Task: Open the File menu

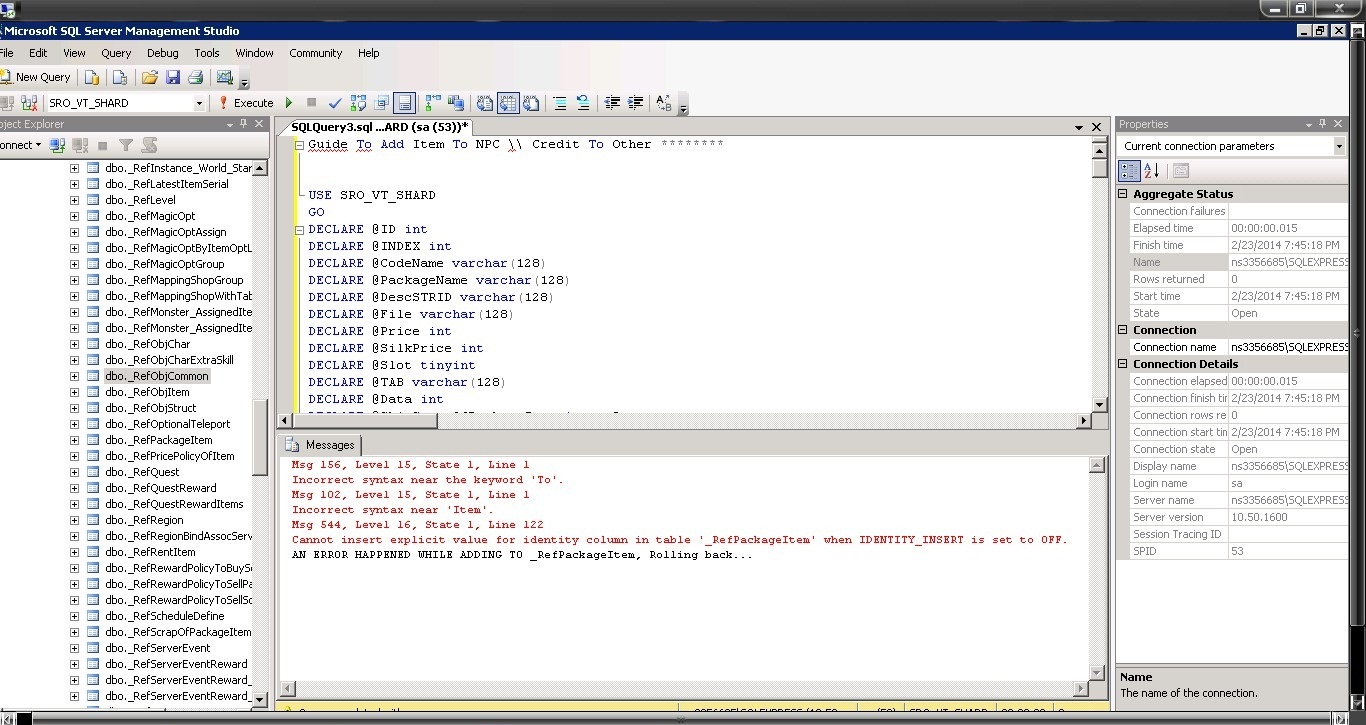Action: pos(7,53)
